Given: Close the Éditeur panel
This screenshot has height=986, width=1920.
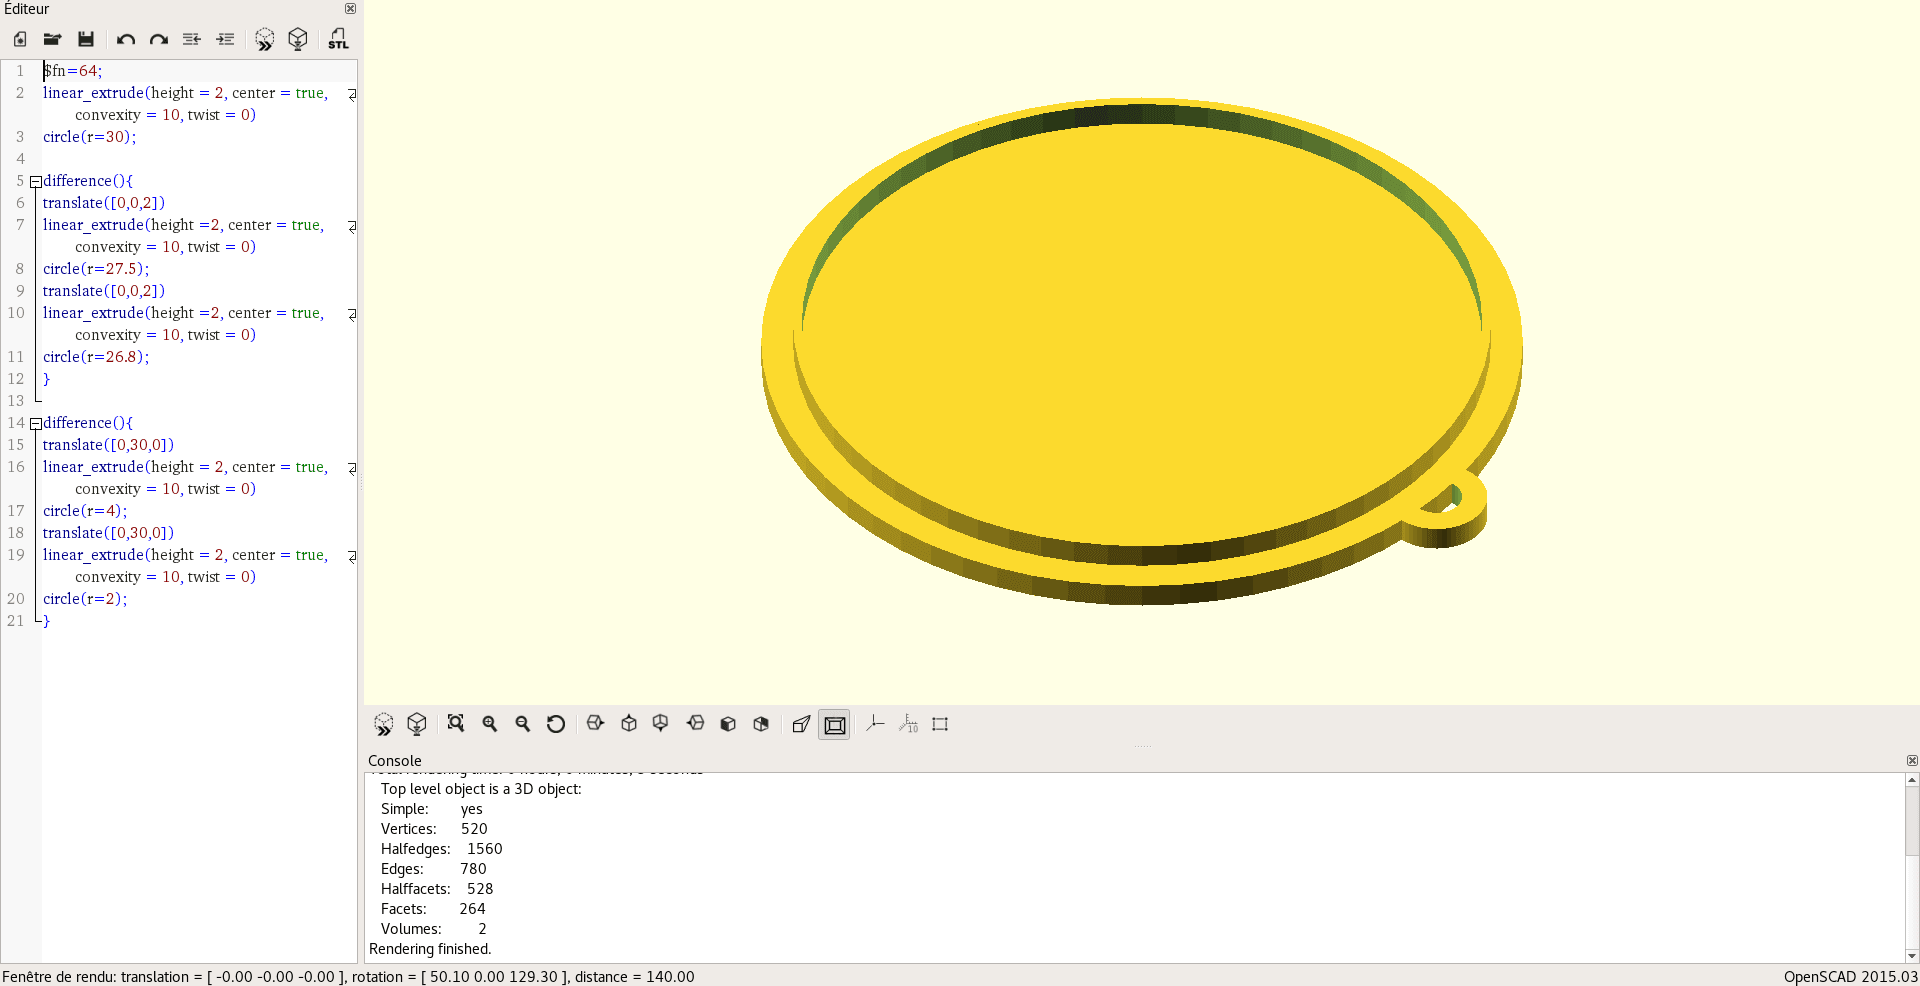Looking at the screenshot, I should click(350, 9).
